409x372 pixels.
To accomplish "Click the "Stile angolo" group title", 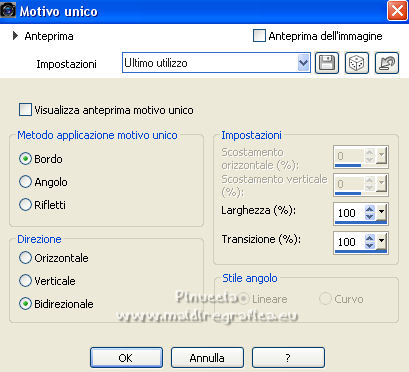I will tap(250, 278).
